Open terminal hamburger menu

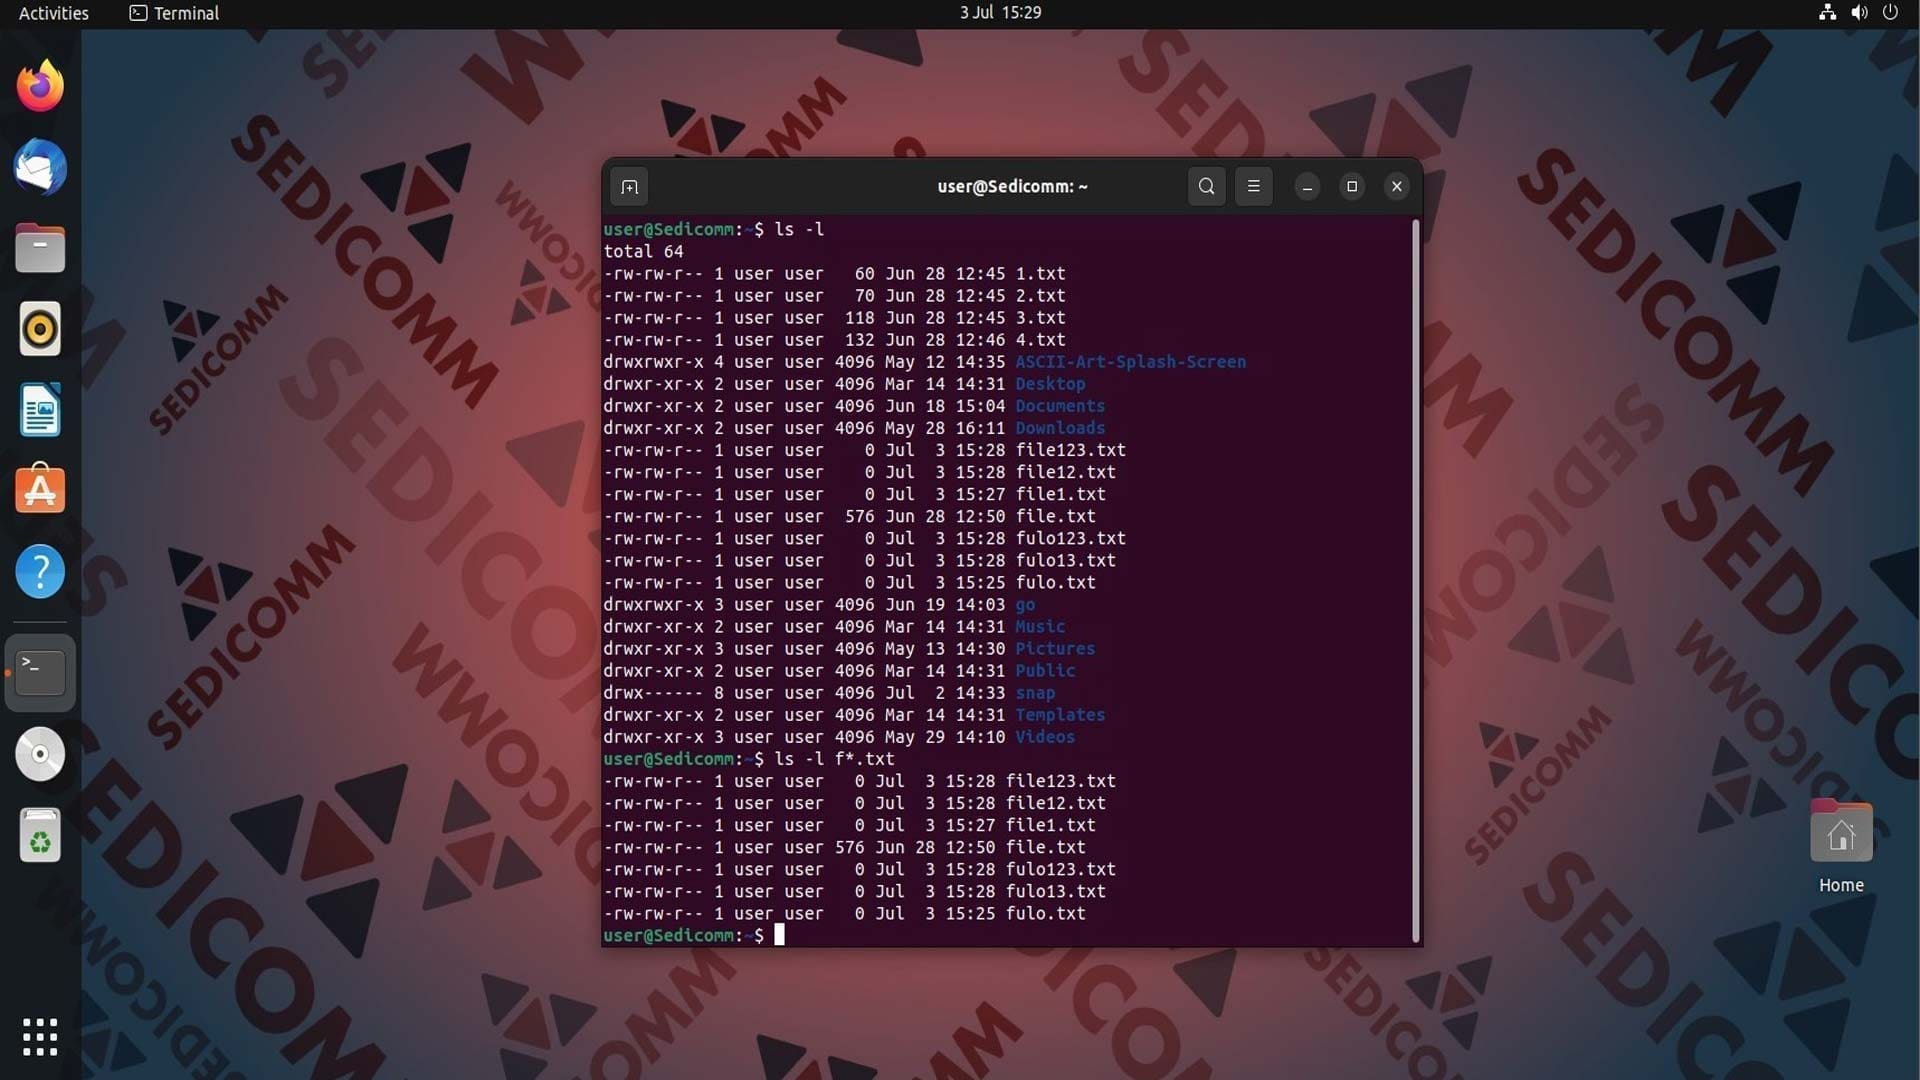point(1253,186)
